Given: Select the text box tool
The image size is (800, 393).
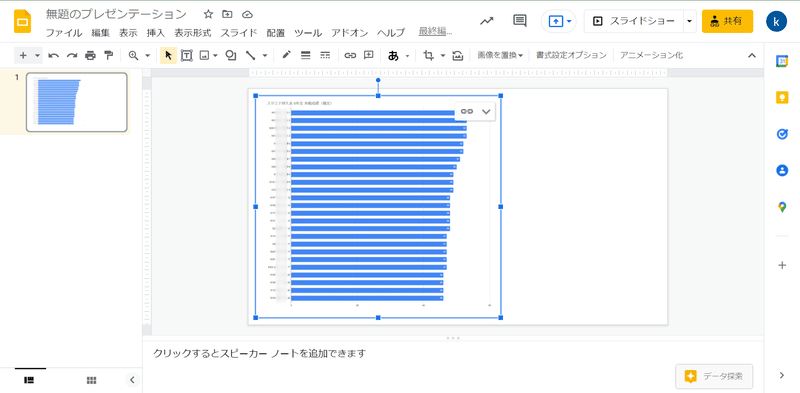Looking at the screenshot, I should (x=187, y=56).
